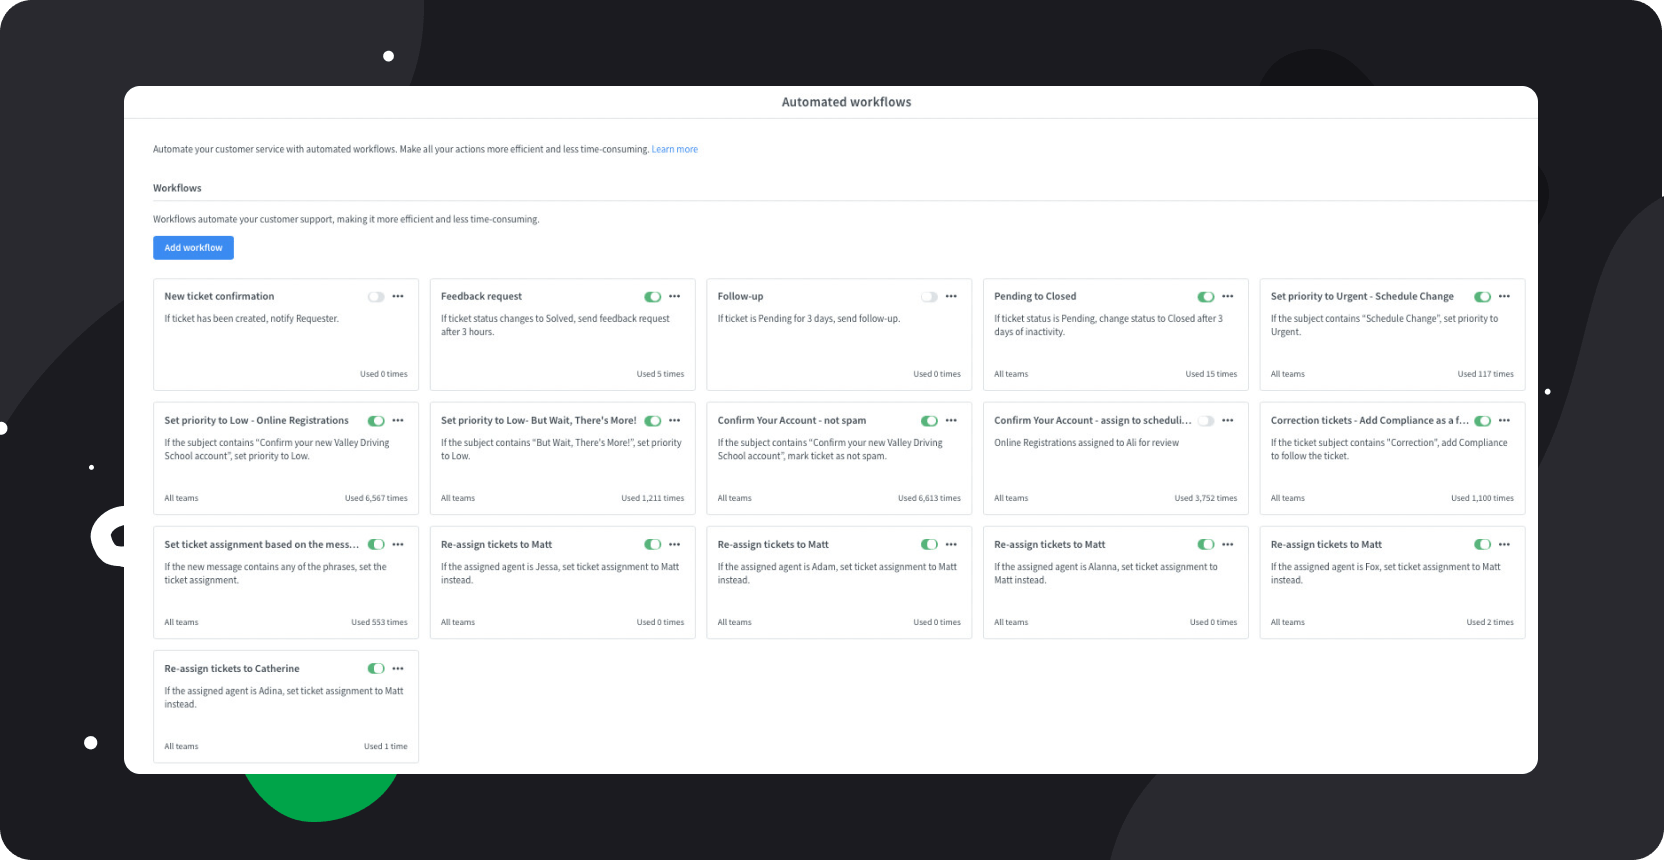
Task: Open more options for Pending to Closed
Action: (1228, 296)
